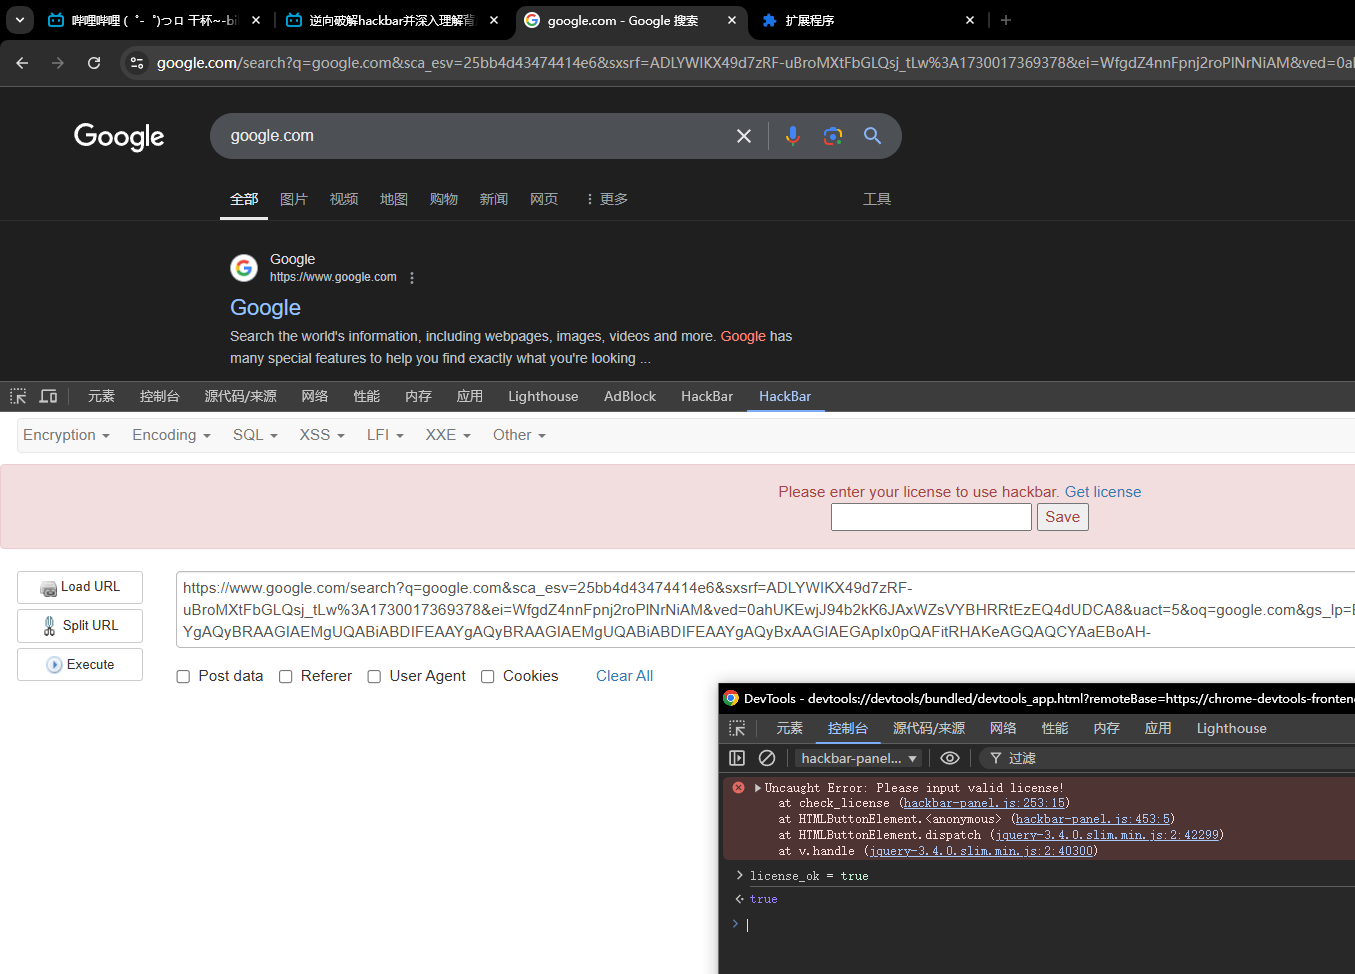The width and height of the screenshot is (1355, 974).
Task: Tick the Cookies checkbox
Action: 488,677
